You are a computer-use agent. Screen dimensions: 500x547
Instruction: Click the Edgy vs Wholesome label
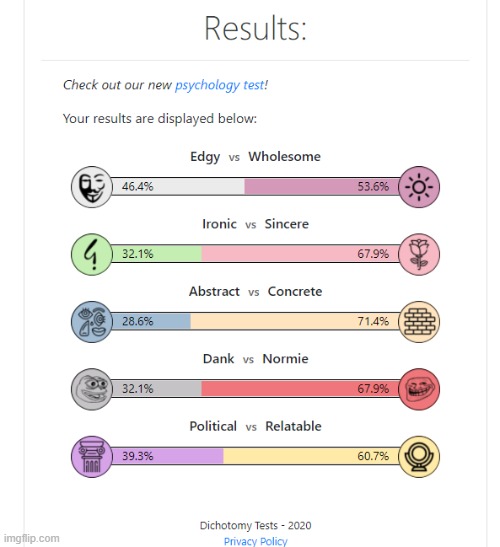255,157
